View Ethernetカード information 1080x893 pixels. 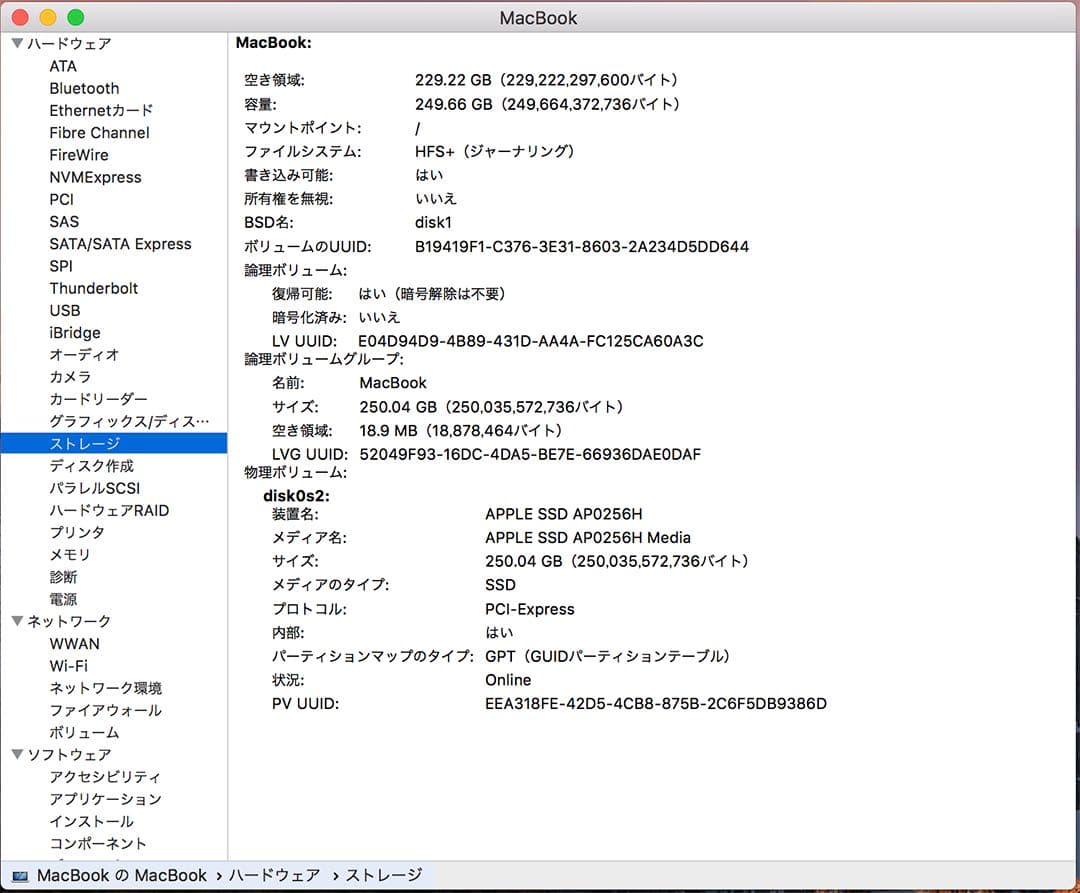pyautogui.click(x=102, y=110)
